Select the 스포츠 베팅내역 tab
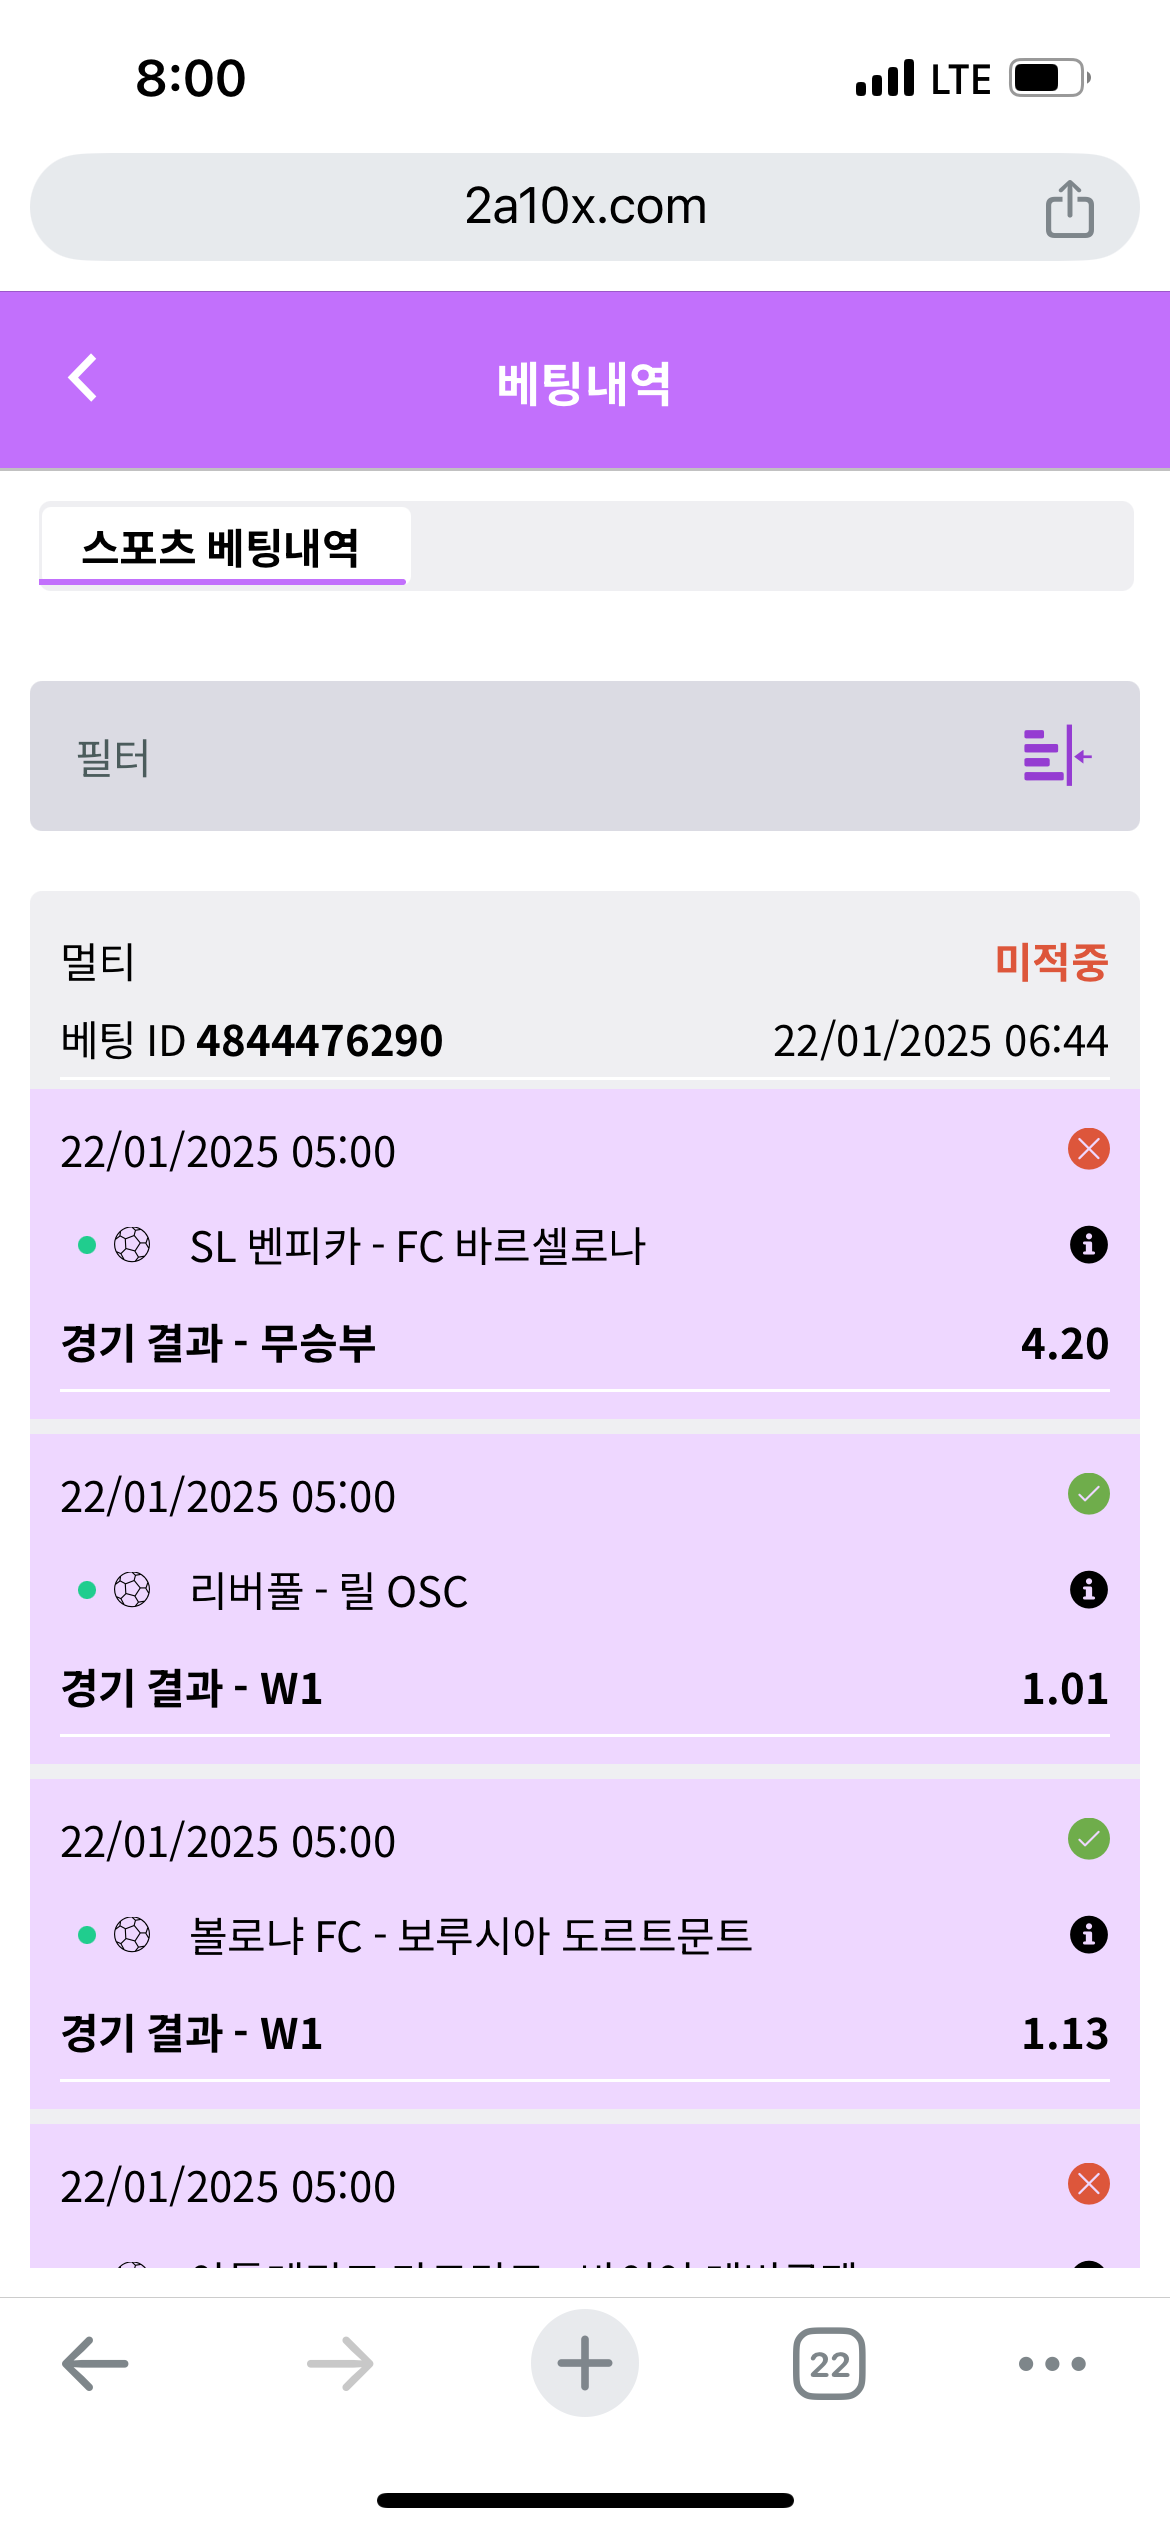 click(x=222, y=547)
